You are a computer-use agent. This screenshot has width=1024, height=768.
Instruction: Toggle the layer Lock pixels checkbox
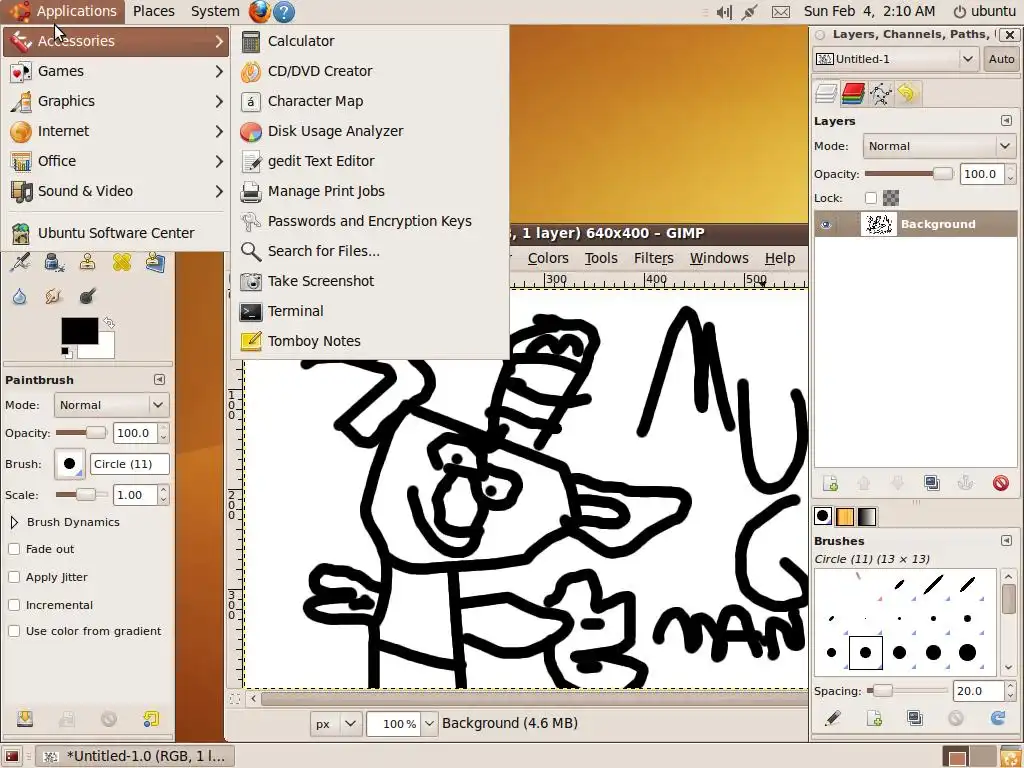(871, 198)
